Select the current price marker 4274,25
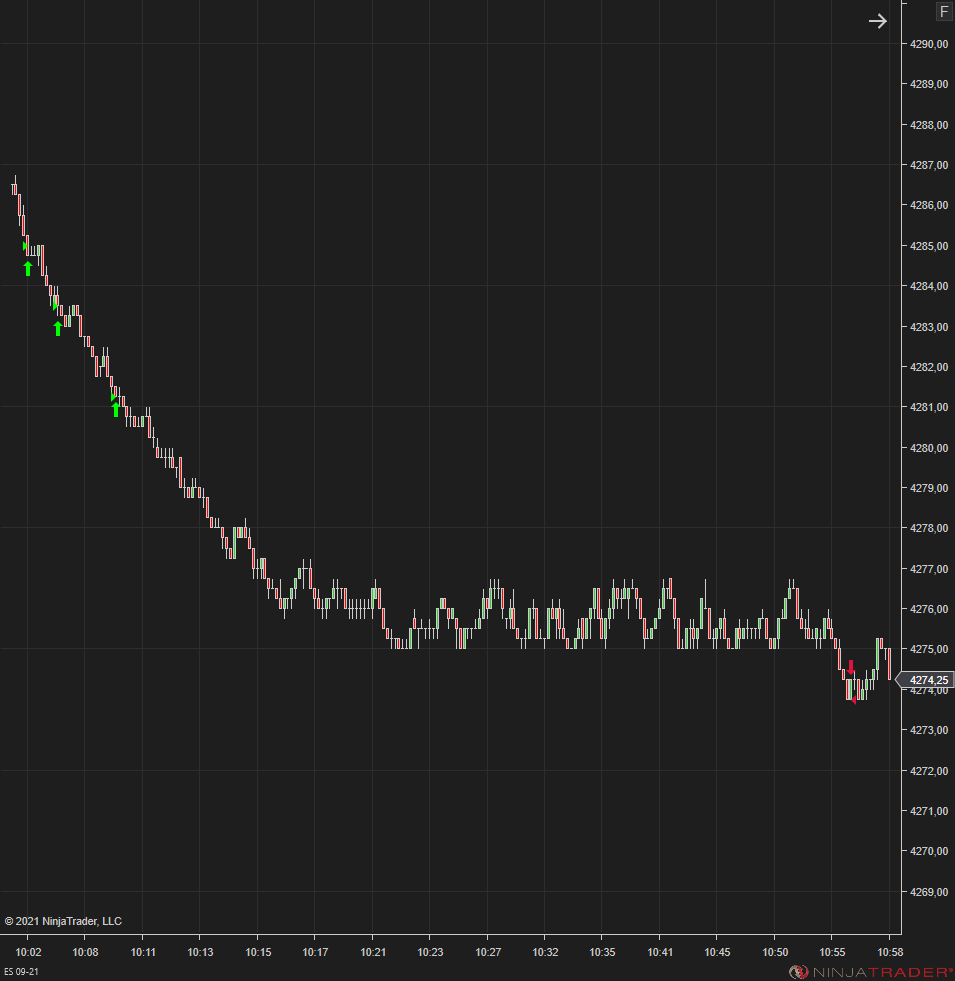The width and height of the screenshot is (955, 981). pos(925,680)
